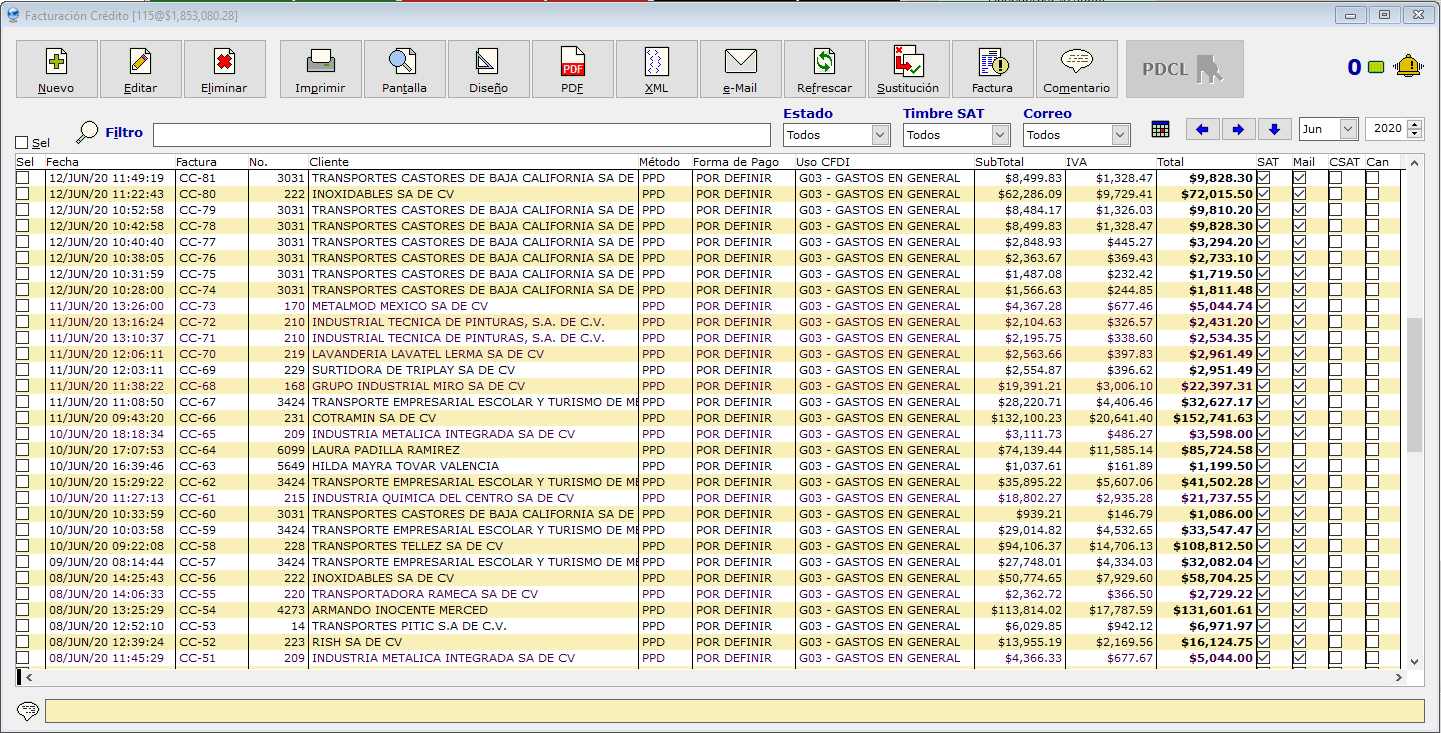This screenshot has width=1441, height=733.
Task: Open the Sustitución tool
Action: (908, 69)
